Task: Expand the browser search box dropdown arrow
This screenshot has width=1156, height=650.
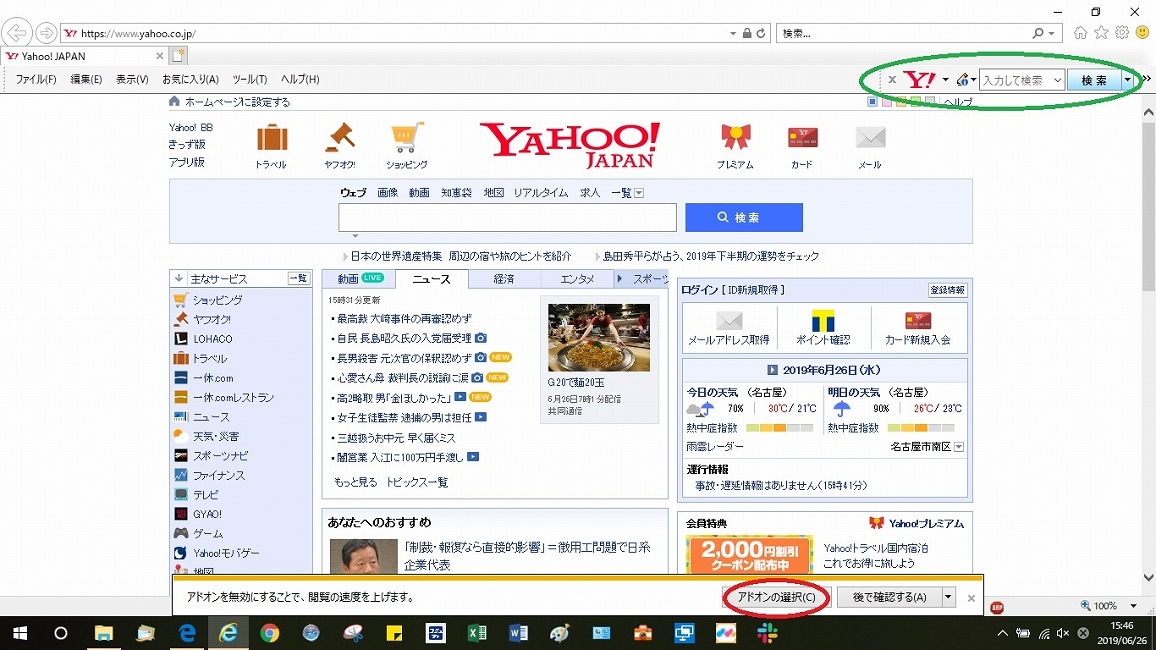Action: 1051,33
